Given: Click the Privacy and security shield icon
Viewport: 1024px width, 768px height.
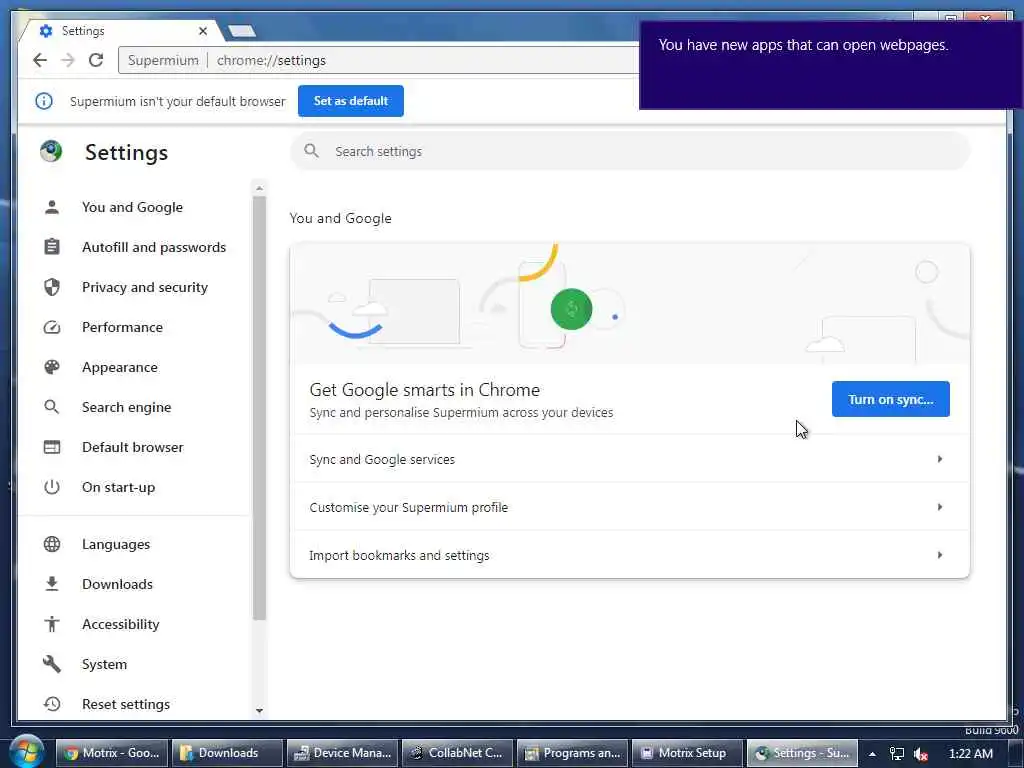Looking at the screenshot, I should (52, 287).
